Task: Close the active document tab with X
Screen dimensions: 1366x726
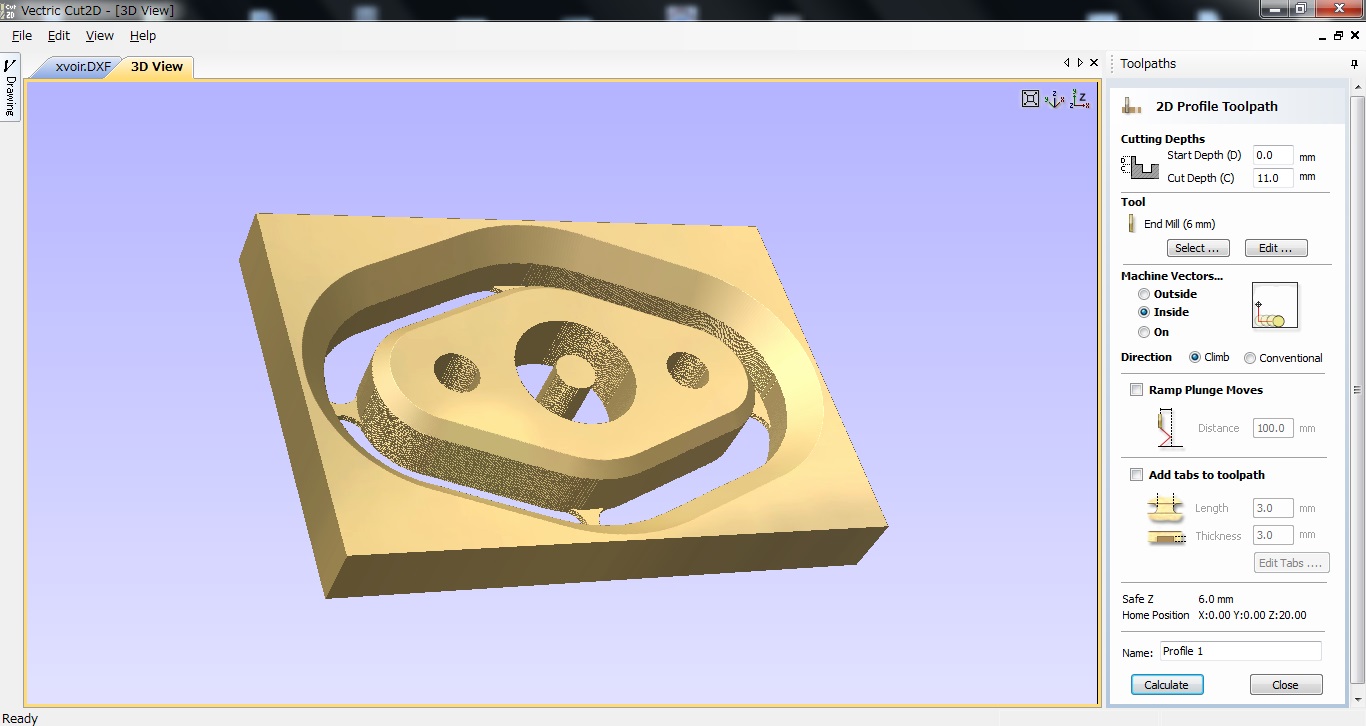Action: click(1093, 63)
